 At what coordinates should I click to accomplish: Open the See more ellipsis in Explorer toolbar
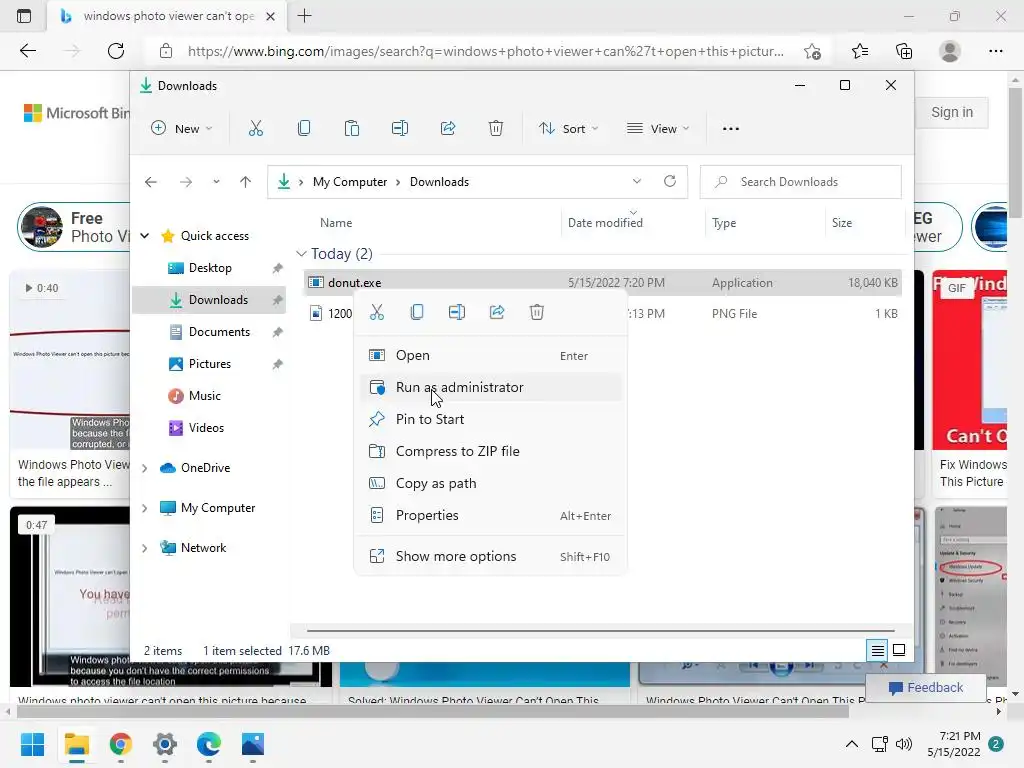731,129
